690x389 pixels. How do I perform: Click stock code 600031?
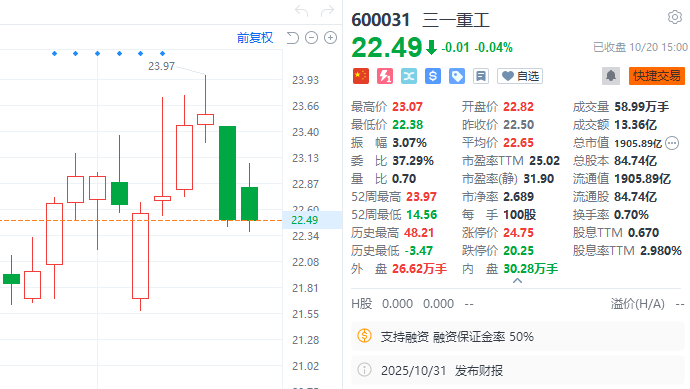tap(381, 20)
